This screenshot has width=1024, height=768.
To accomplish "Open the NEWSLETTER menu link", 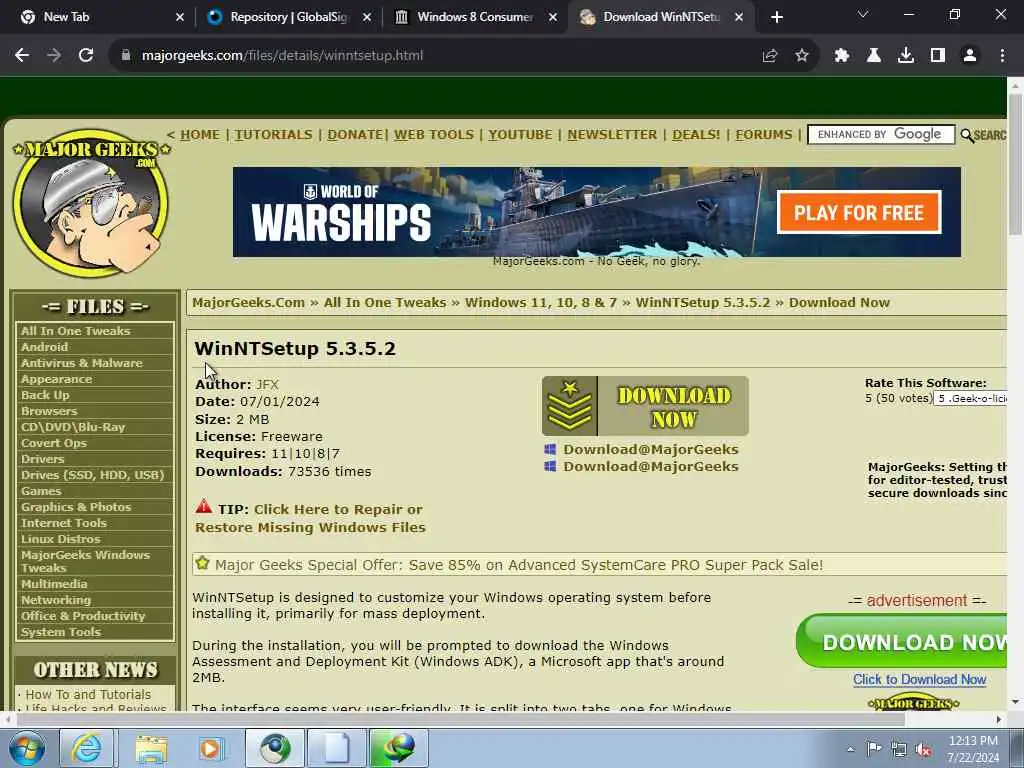I will 612,135.
